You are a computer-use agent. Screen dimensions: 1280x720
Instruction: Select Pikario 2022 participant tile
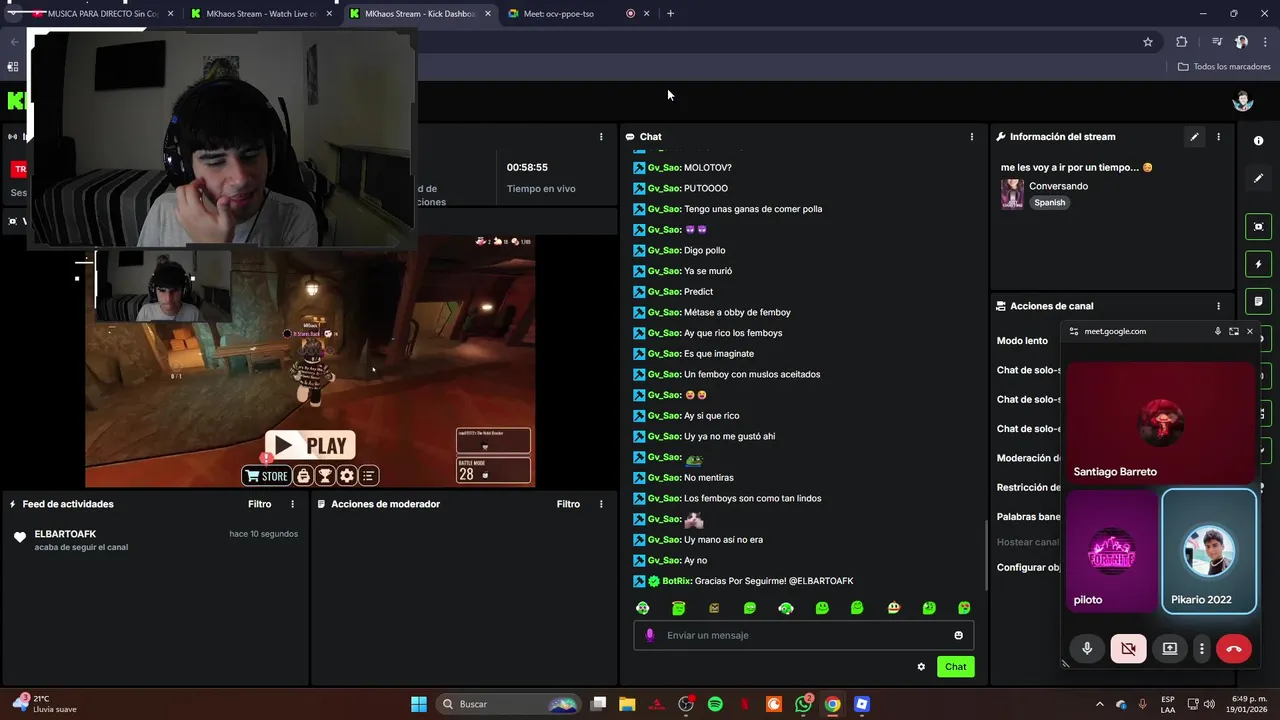pos(1208,551)
